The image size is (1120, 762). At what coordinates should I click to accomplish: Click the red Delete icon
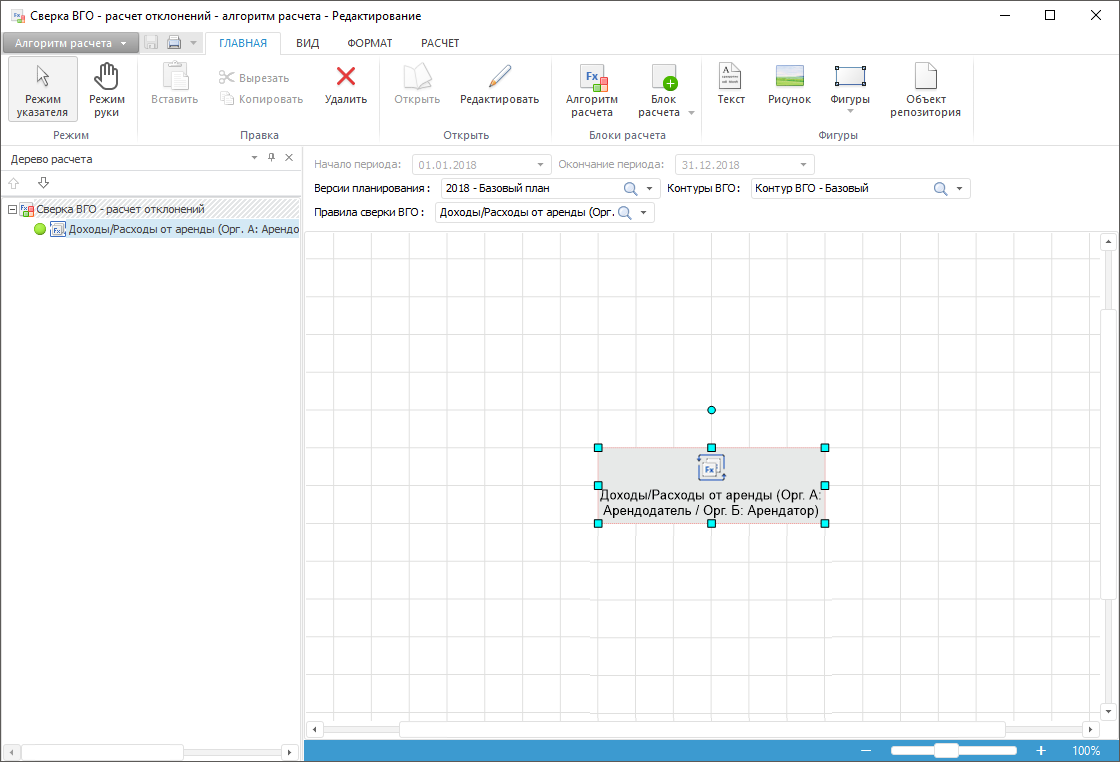coord(346,86)
